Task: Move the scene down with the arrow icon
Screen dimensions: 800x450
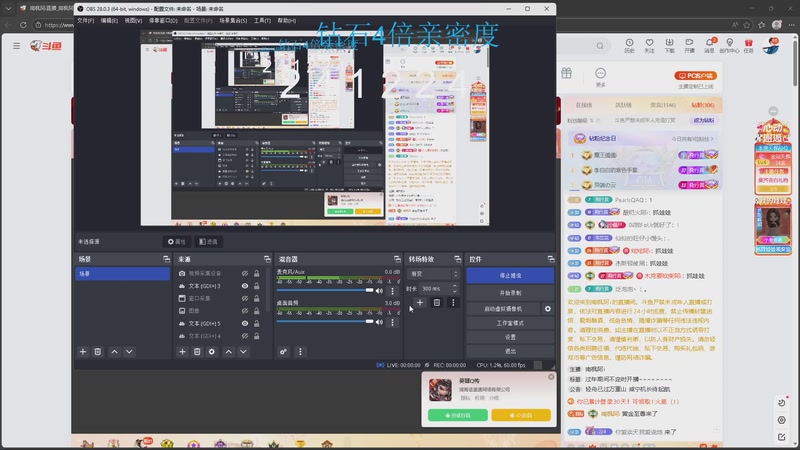Action: tap(129, 352)
